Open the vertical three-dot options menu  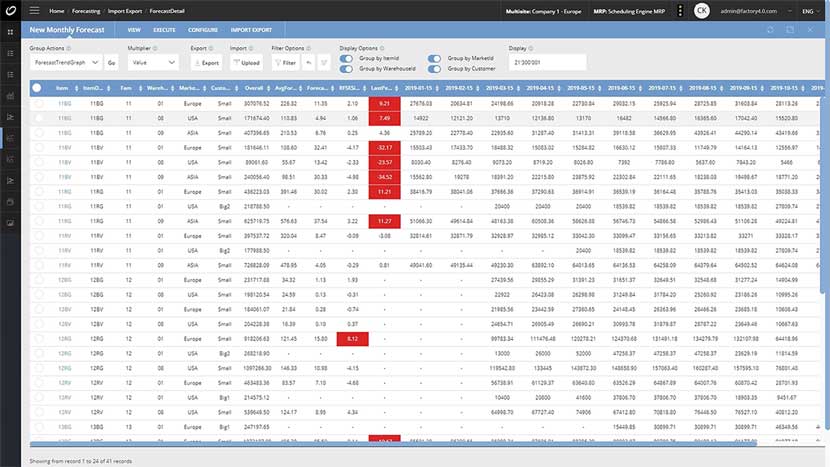tap(680, 11)
